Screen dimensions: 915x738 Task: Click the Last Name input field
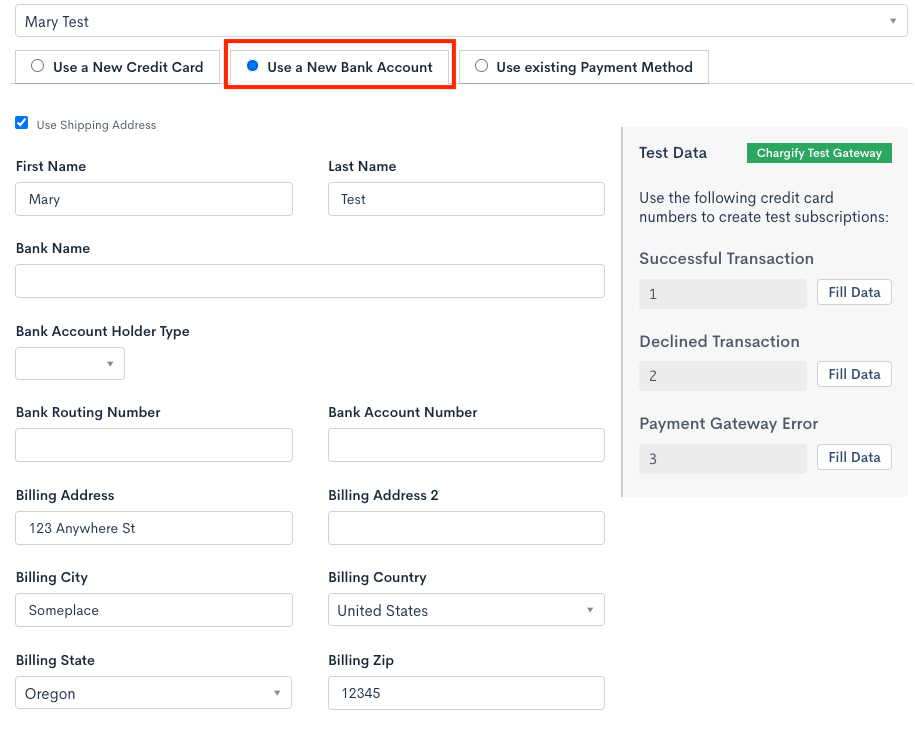(466, 199)
